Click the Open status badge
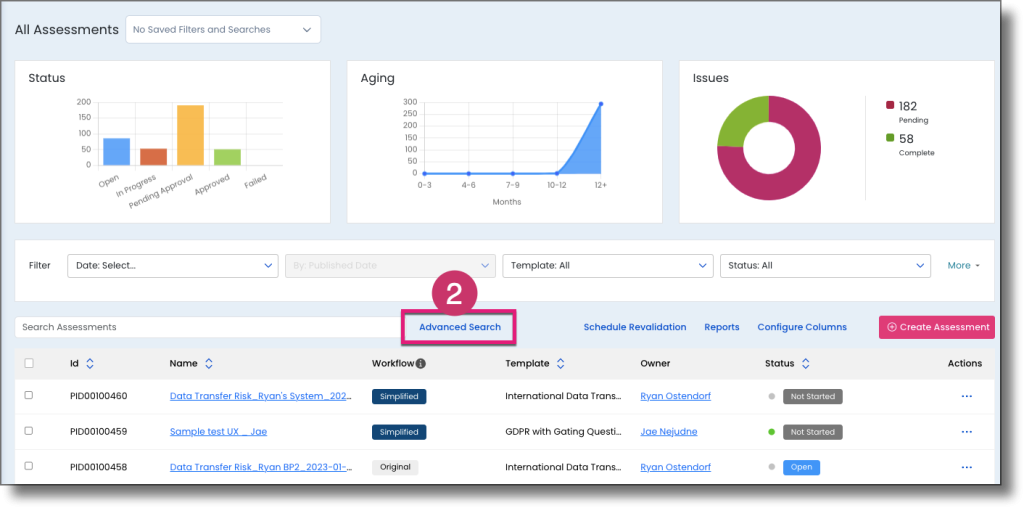The width and height of the screenshot is (1024, 508). click(x=801, y=467)
